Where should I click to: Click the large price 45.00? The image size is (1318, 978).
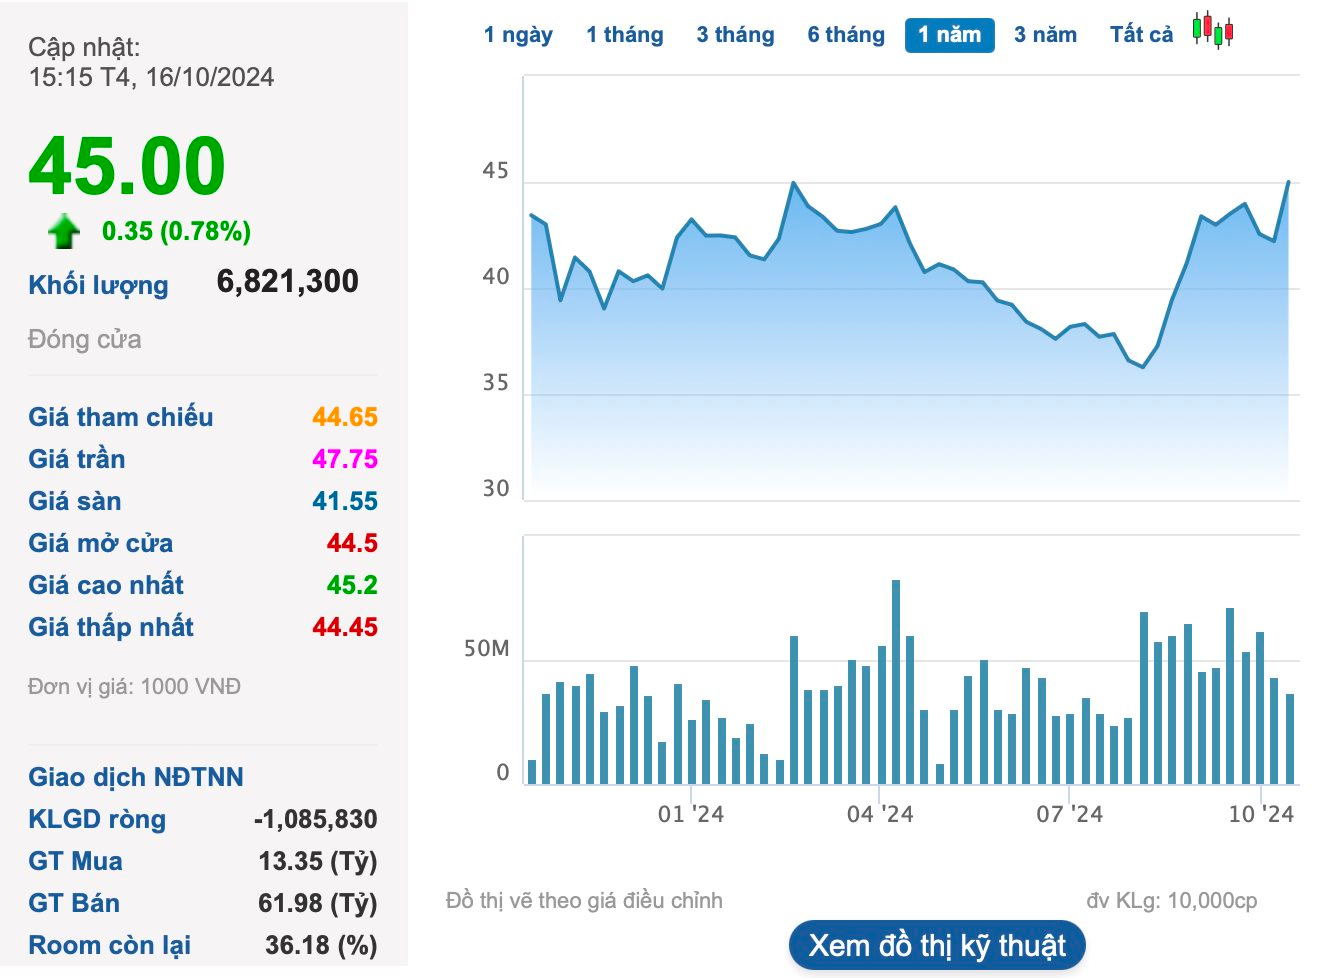pyautogui.click(x=127, y=166)
